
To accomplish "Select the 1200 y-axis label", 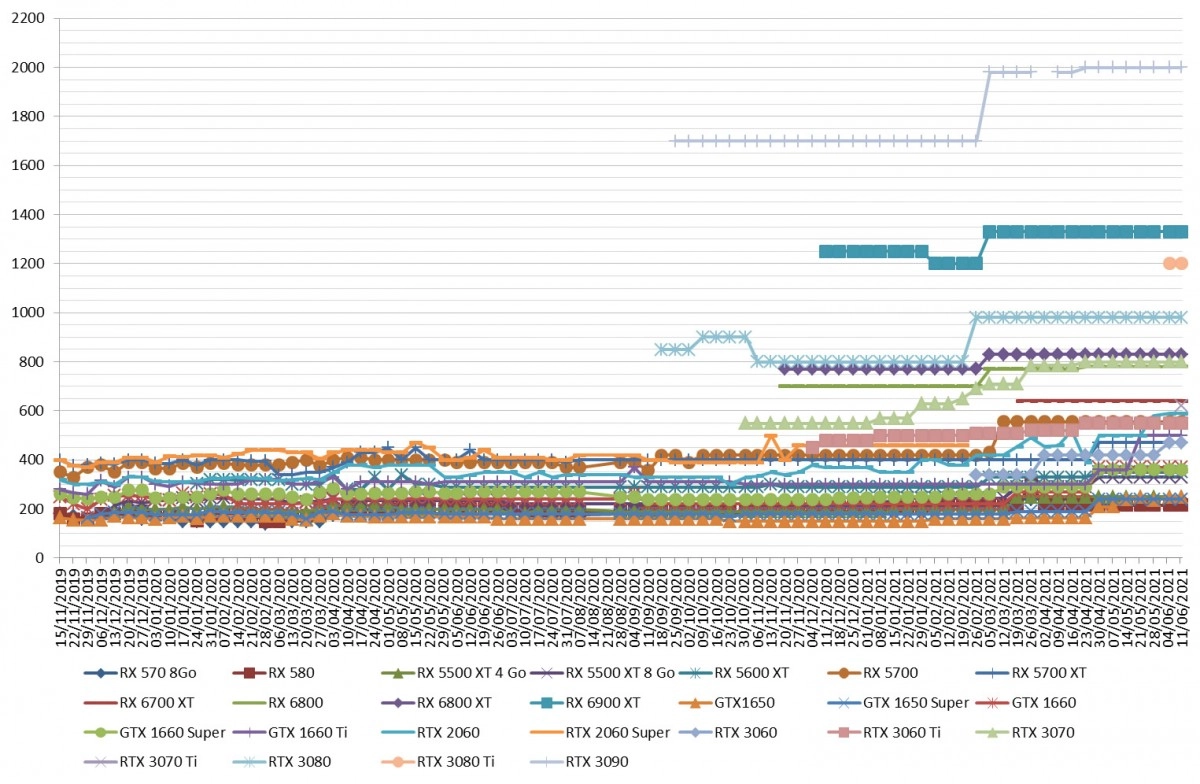I will point(29,263).
